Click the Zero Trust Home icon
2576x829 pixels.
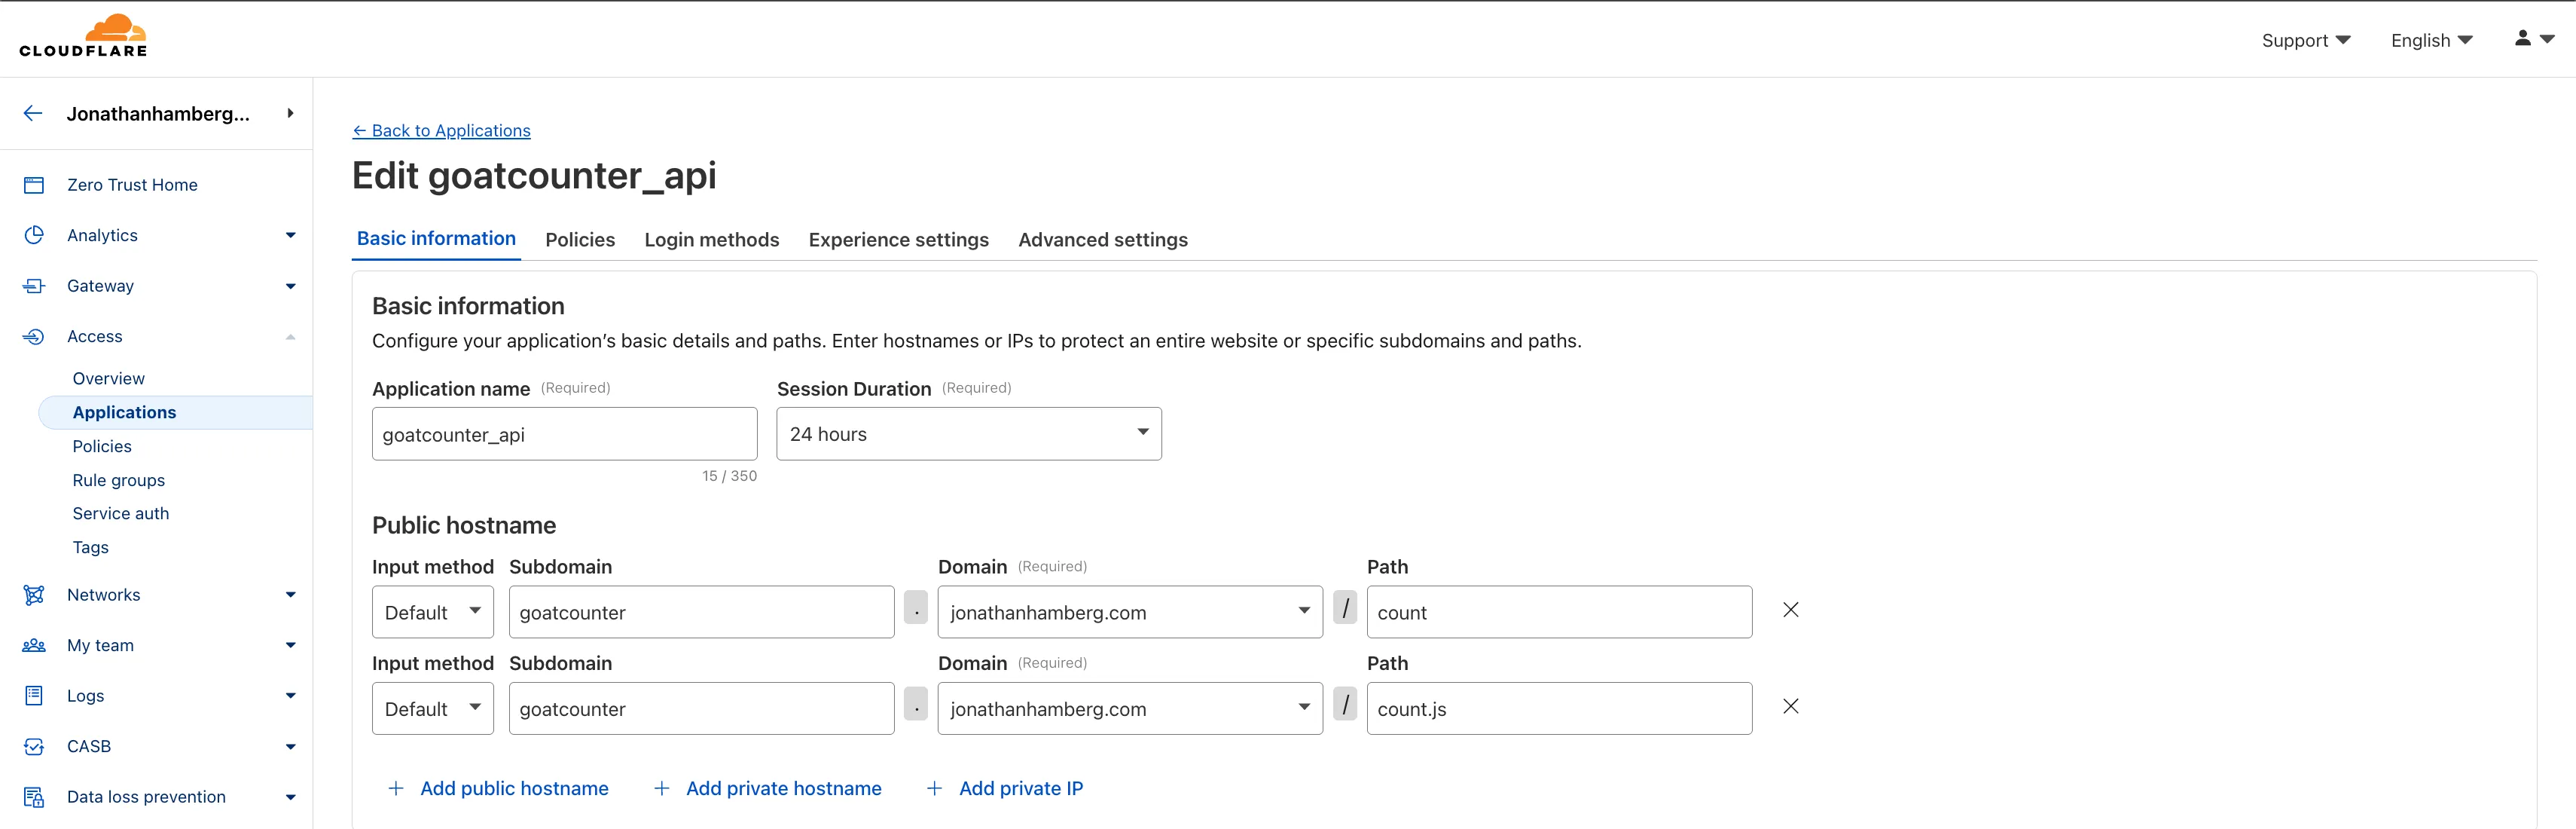click(x=34, y=185)
